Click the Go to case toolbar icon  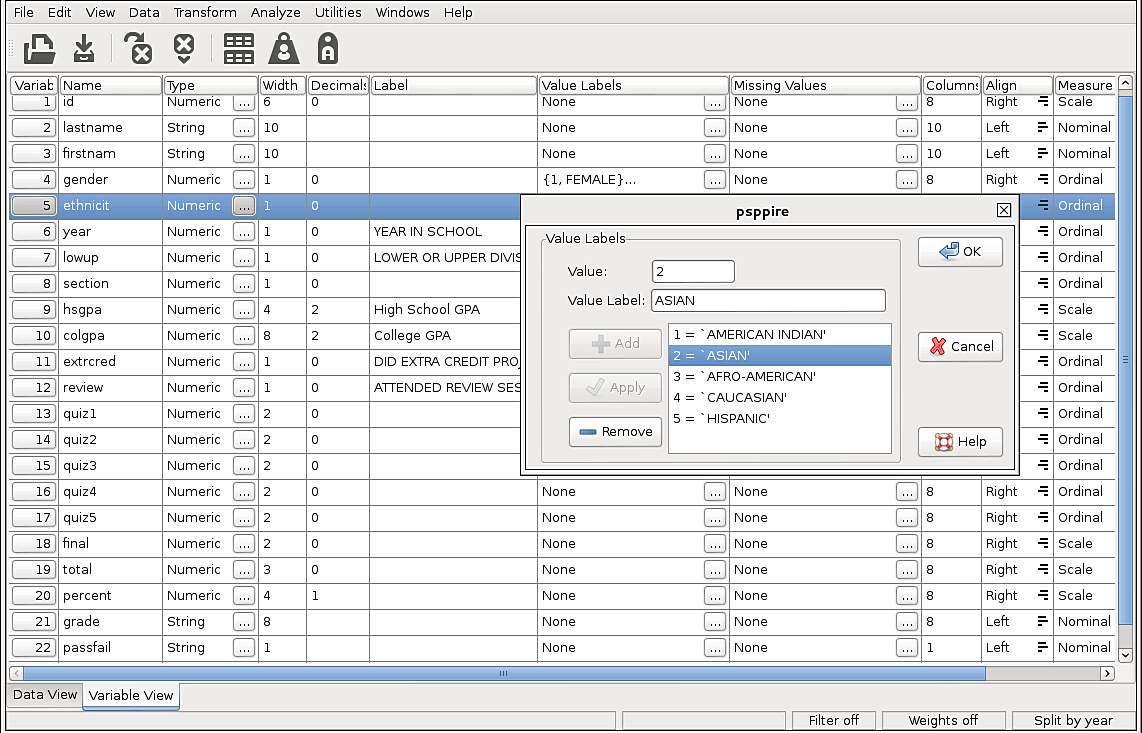tap(184, 50)
